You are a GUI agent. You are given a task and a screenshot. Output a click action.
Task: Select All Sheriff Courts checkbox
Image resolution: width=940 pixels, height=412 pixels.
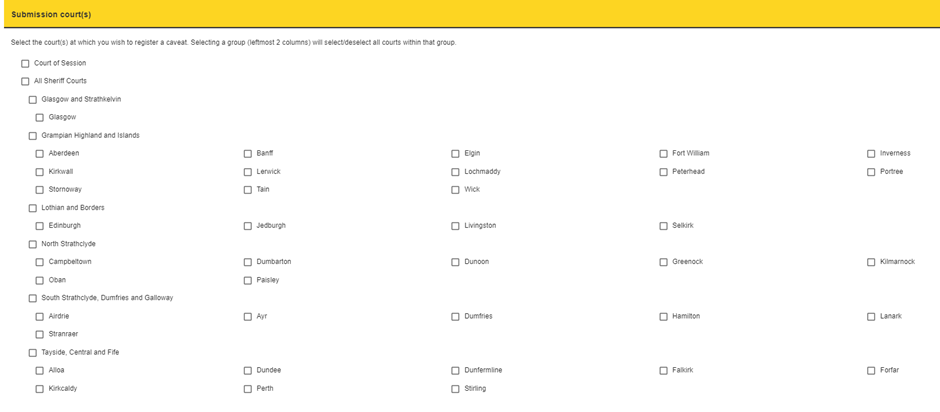coord(25,82)
